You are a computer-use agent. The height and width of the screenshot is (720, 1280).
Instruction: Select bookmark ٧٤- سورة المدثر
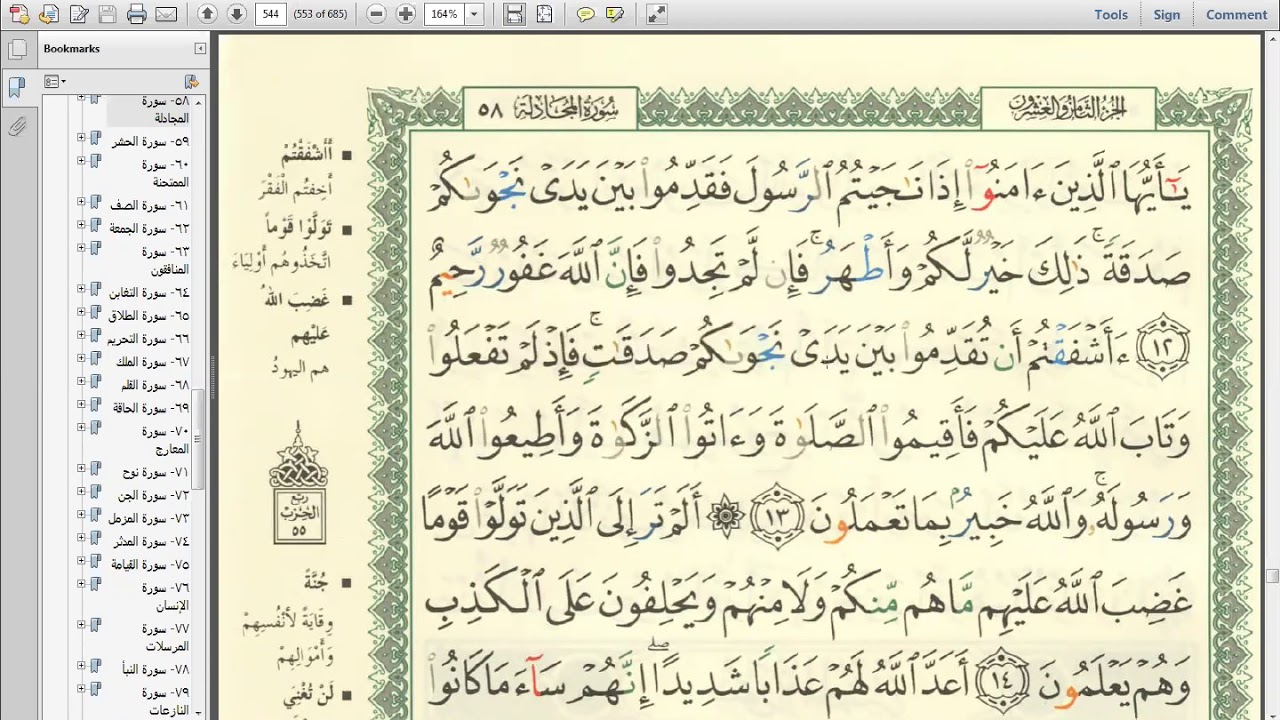[x=151, y=541]
